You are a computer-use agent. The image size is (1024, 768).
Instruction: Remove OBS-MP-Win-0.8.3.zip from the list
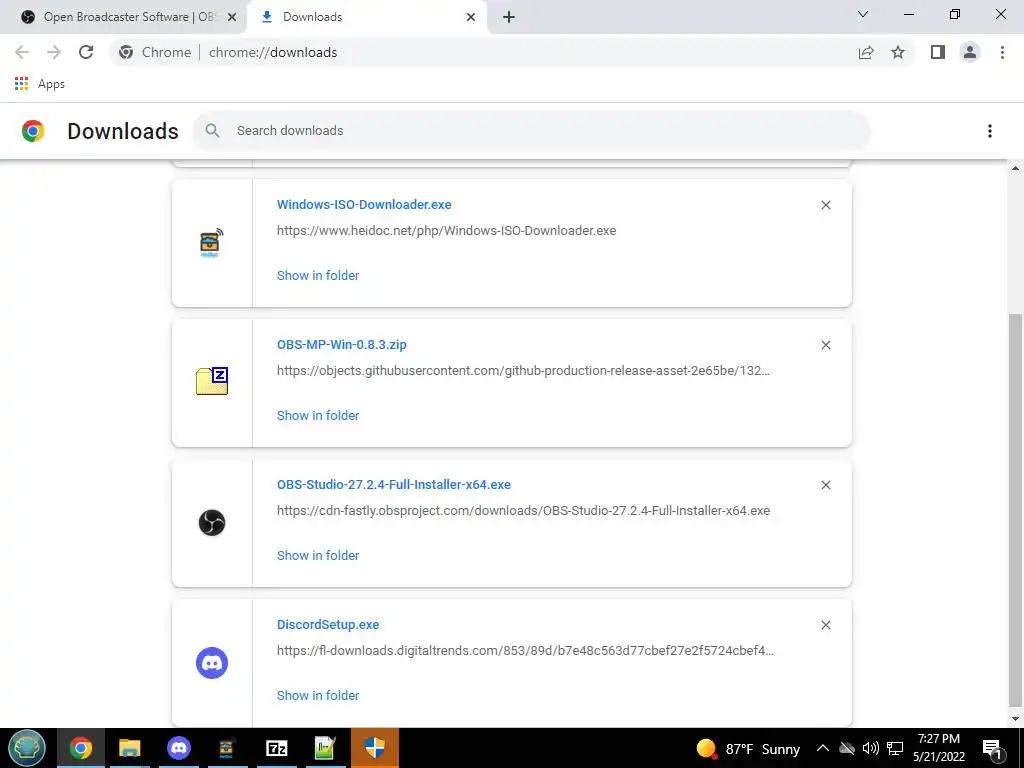825,345
